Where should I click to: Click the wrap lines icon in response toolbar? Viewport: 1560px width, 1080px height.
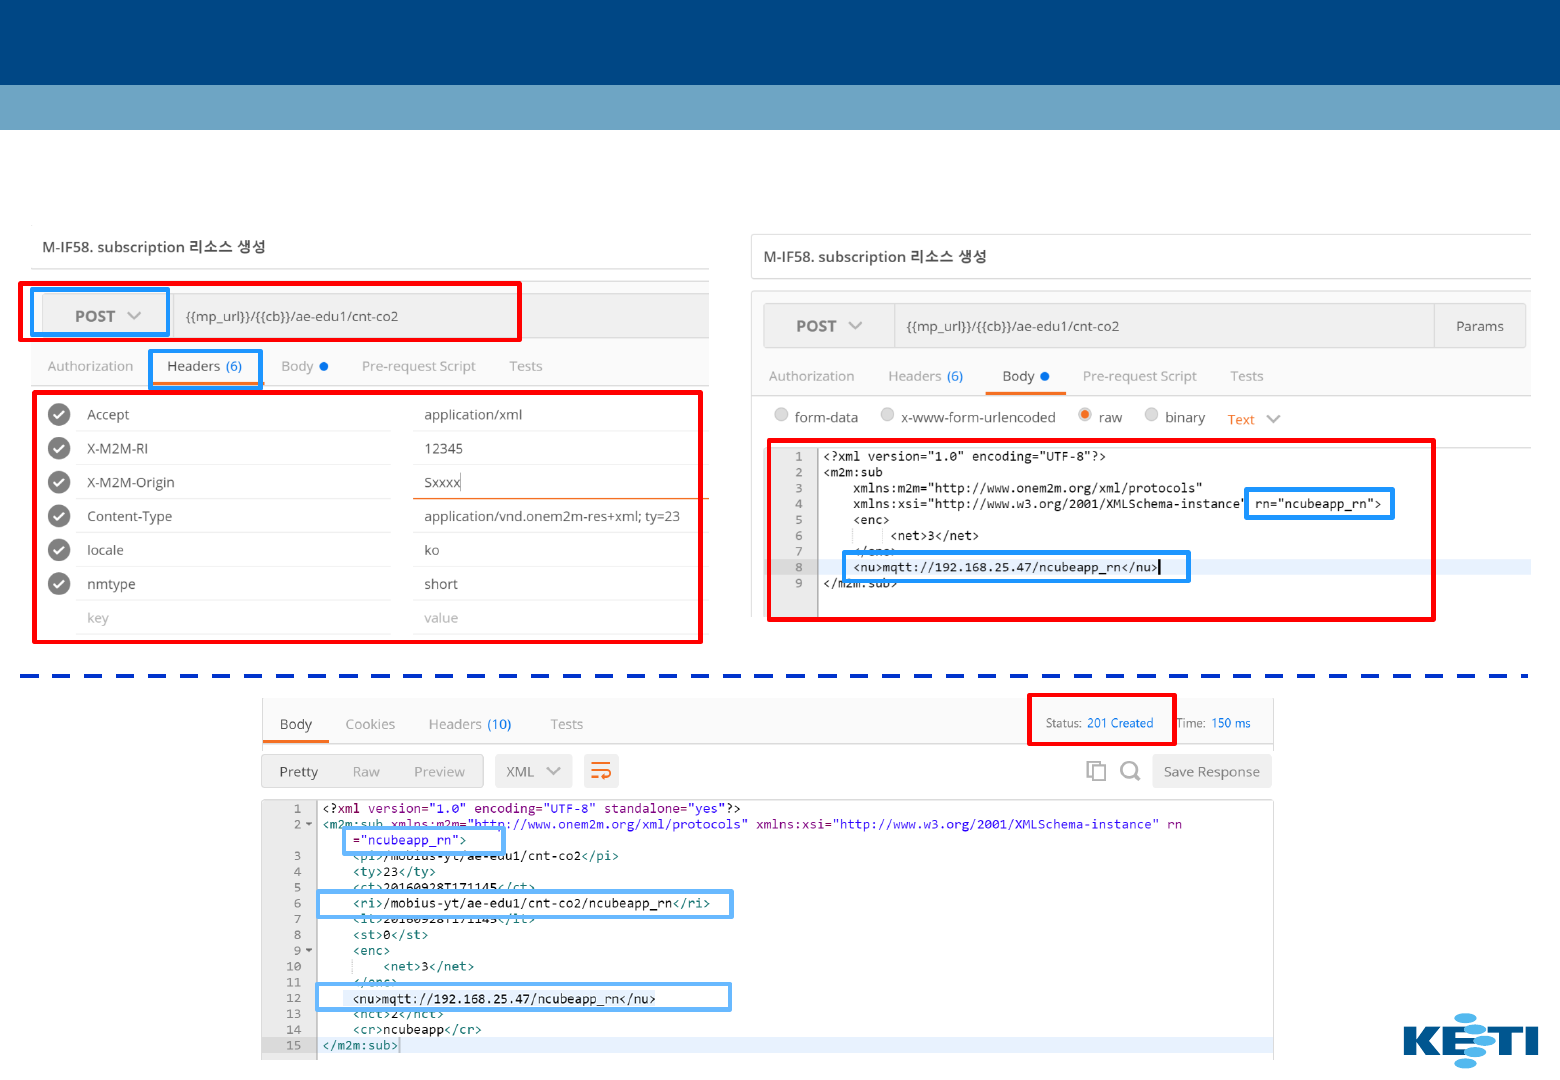point(601,771)
